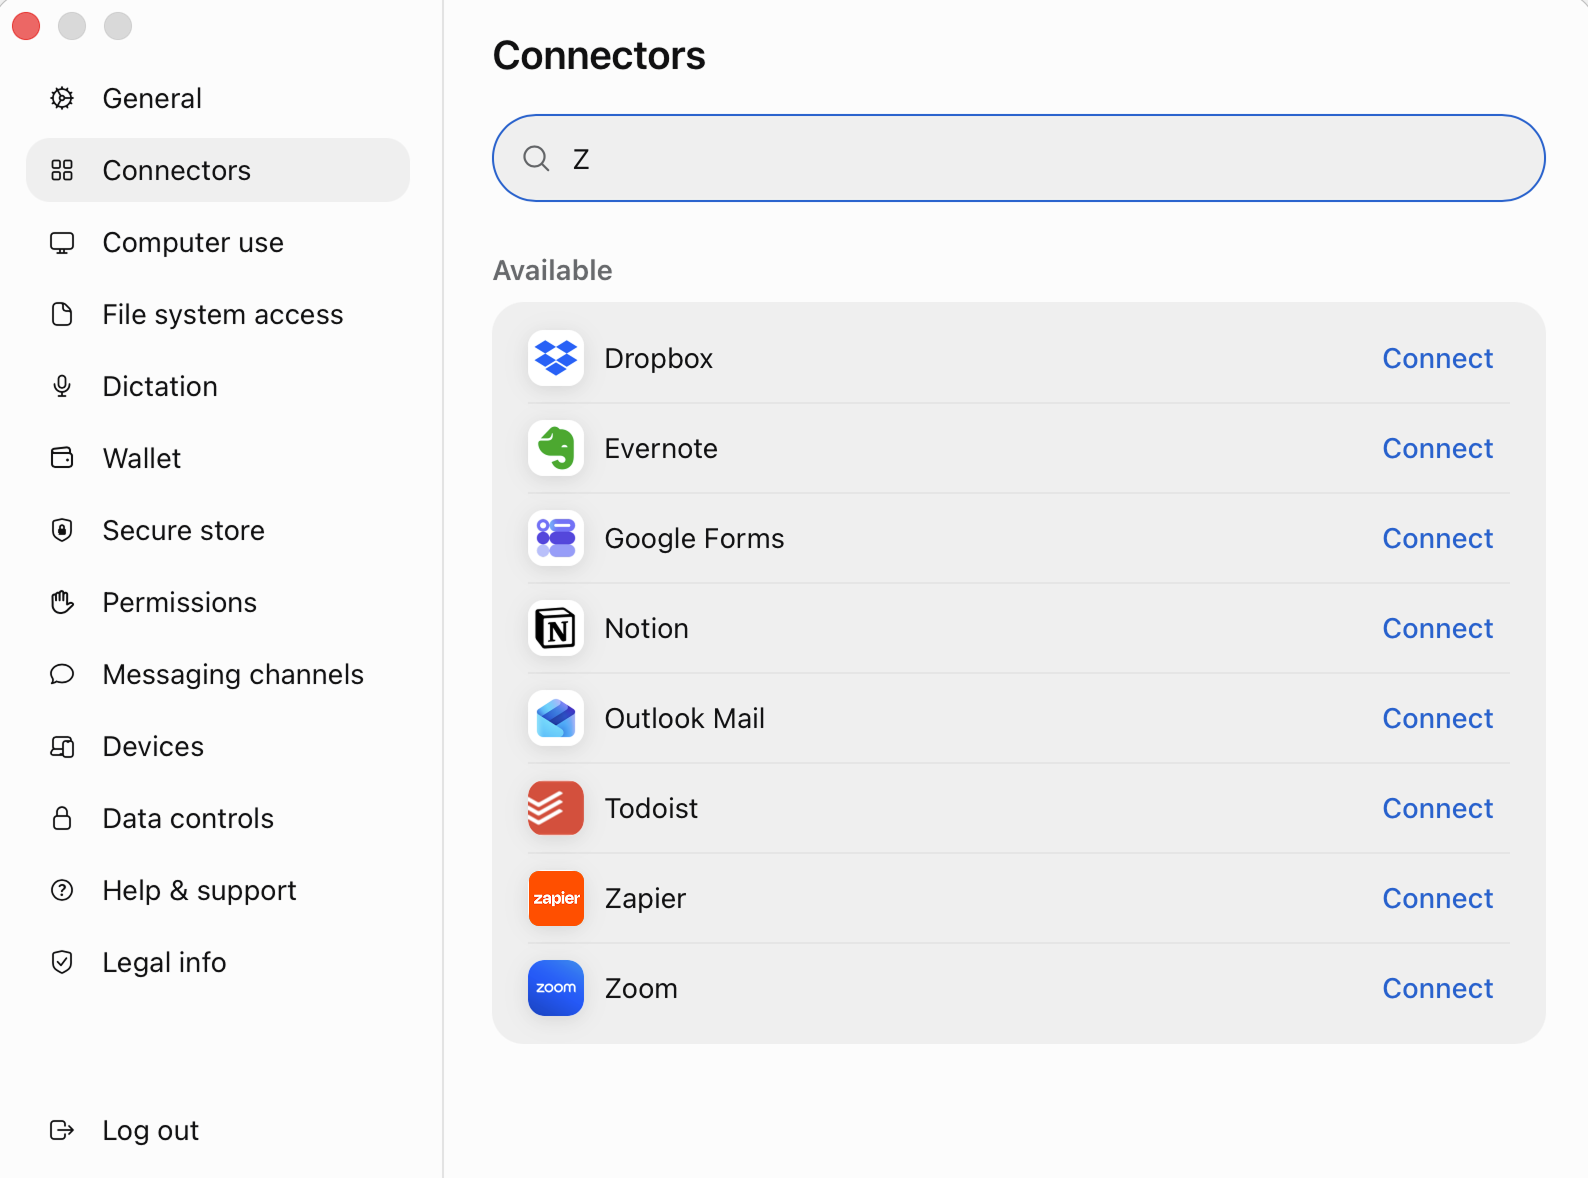Screen dimensions: 1588x1178
Task: Click the Todoist red icon
Action: point(556,808)
